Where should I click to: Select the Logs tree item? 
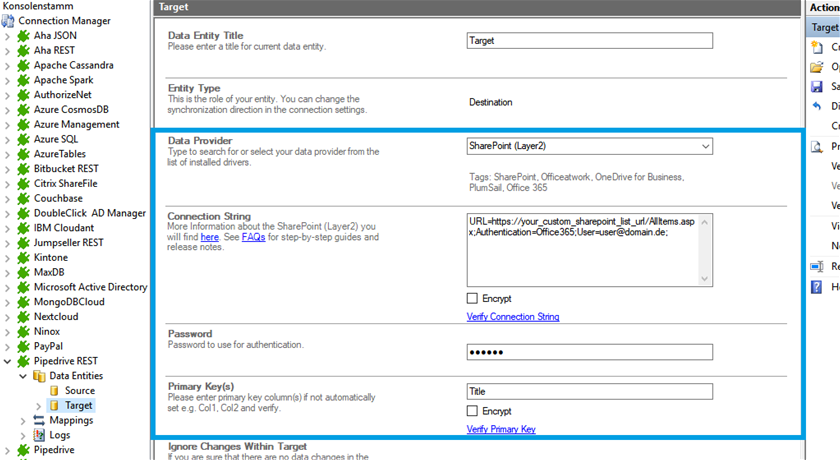[x=60, y=435]
